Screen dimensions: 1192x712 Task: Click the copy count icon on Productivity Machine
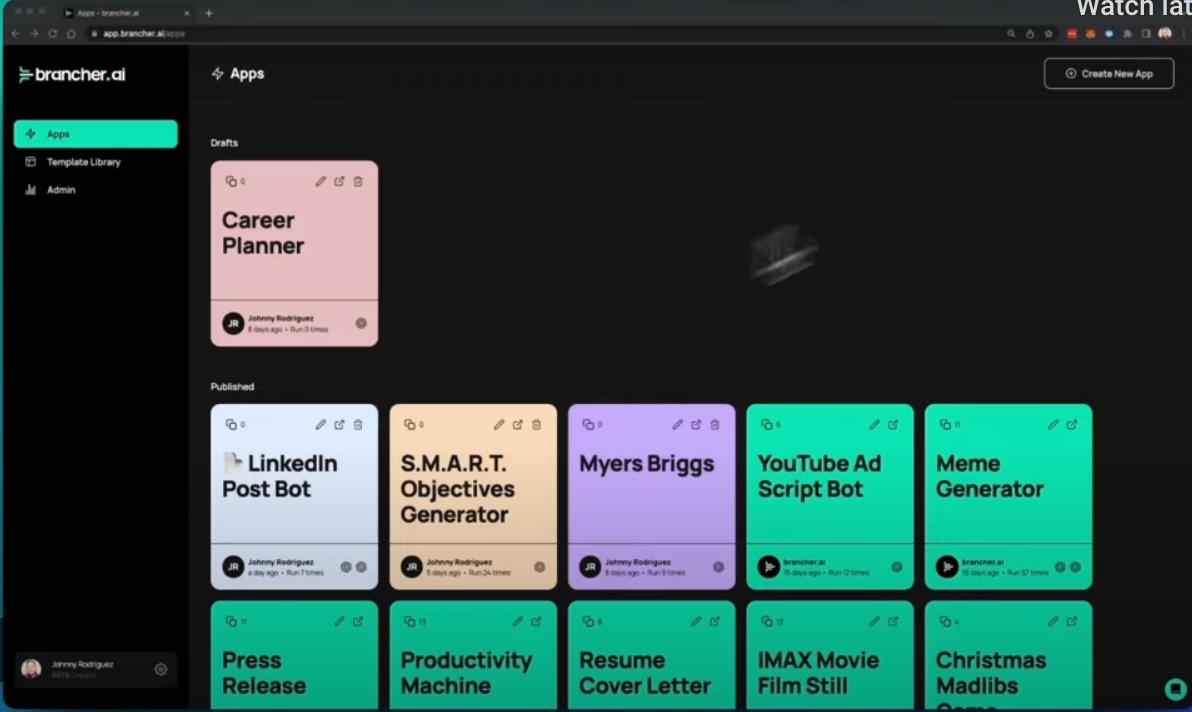pos(410,622)
